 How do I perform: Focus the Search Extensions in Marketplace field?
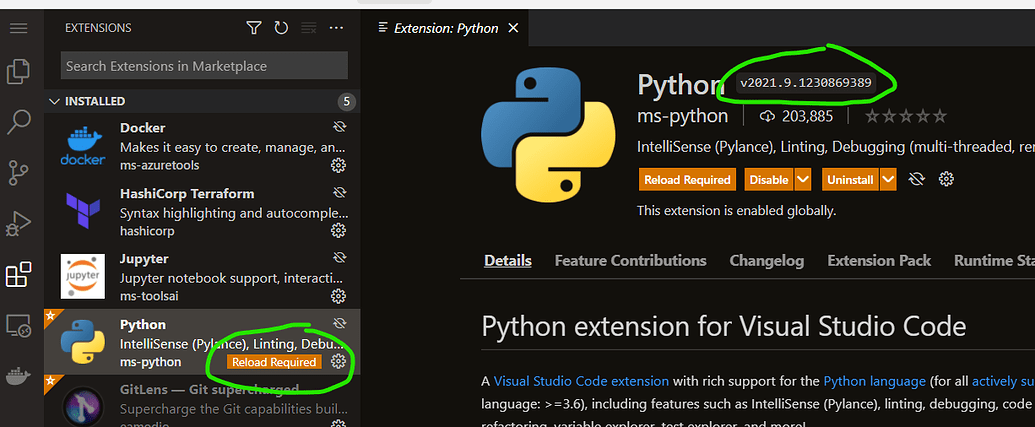pos(204,66)
